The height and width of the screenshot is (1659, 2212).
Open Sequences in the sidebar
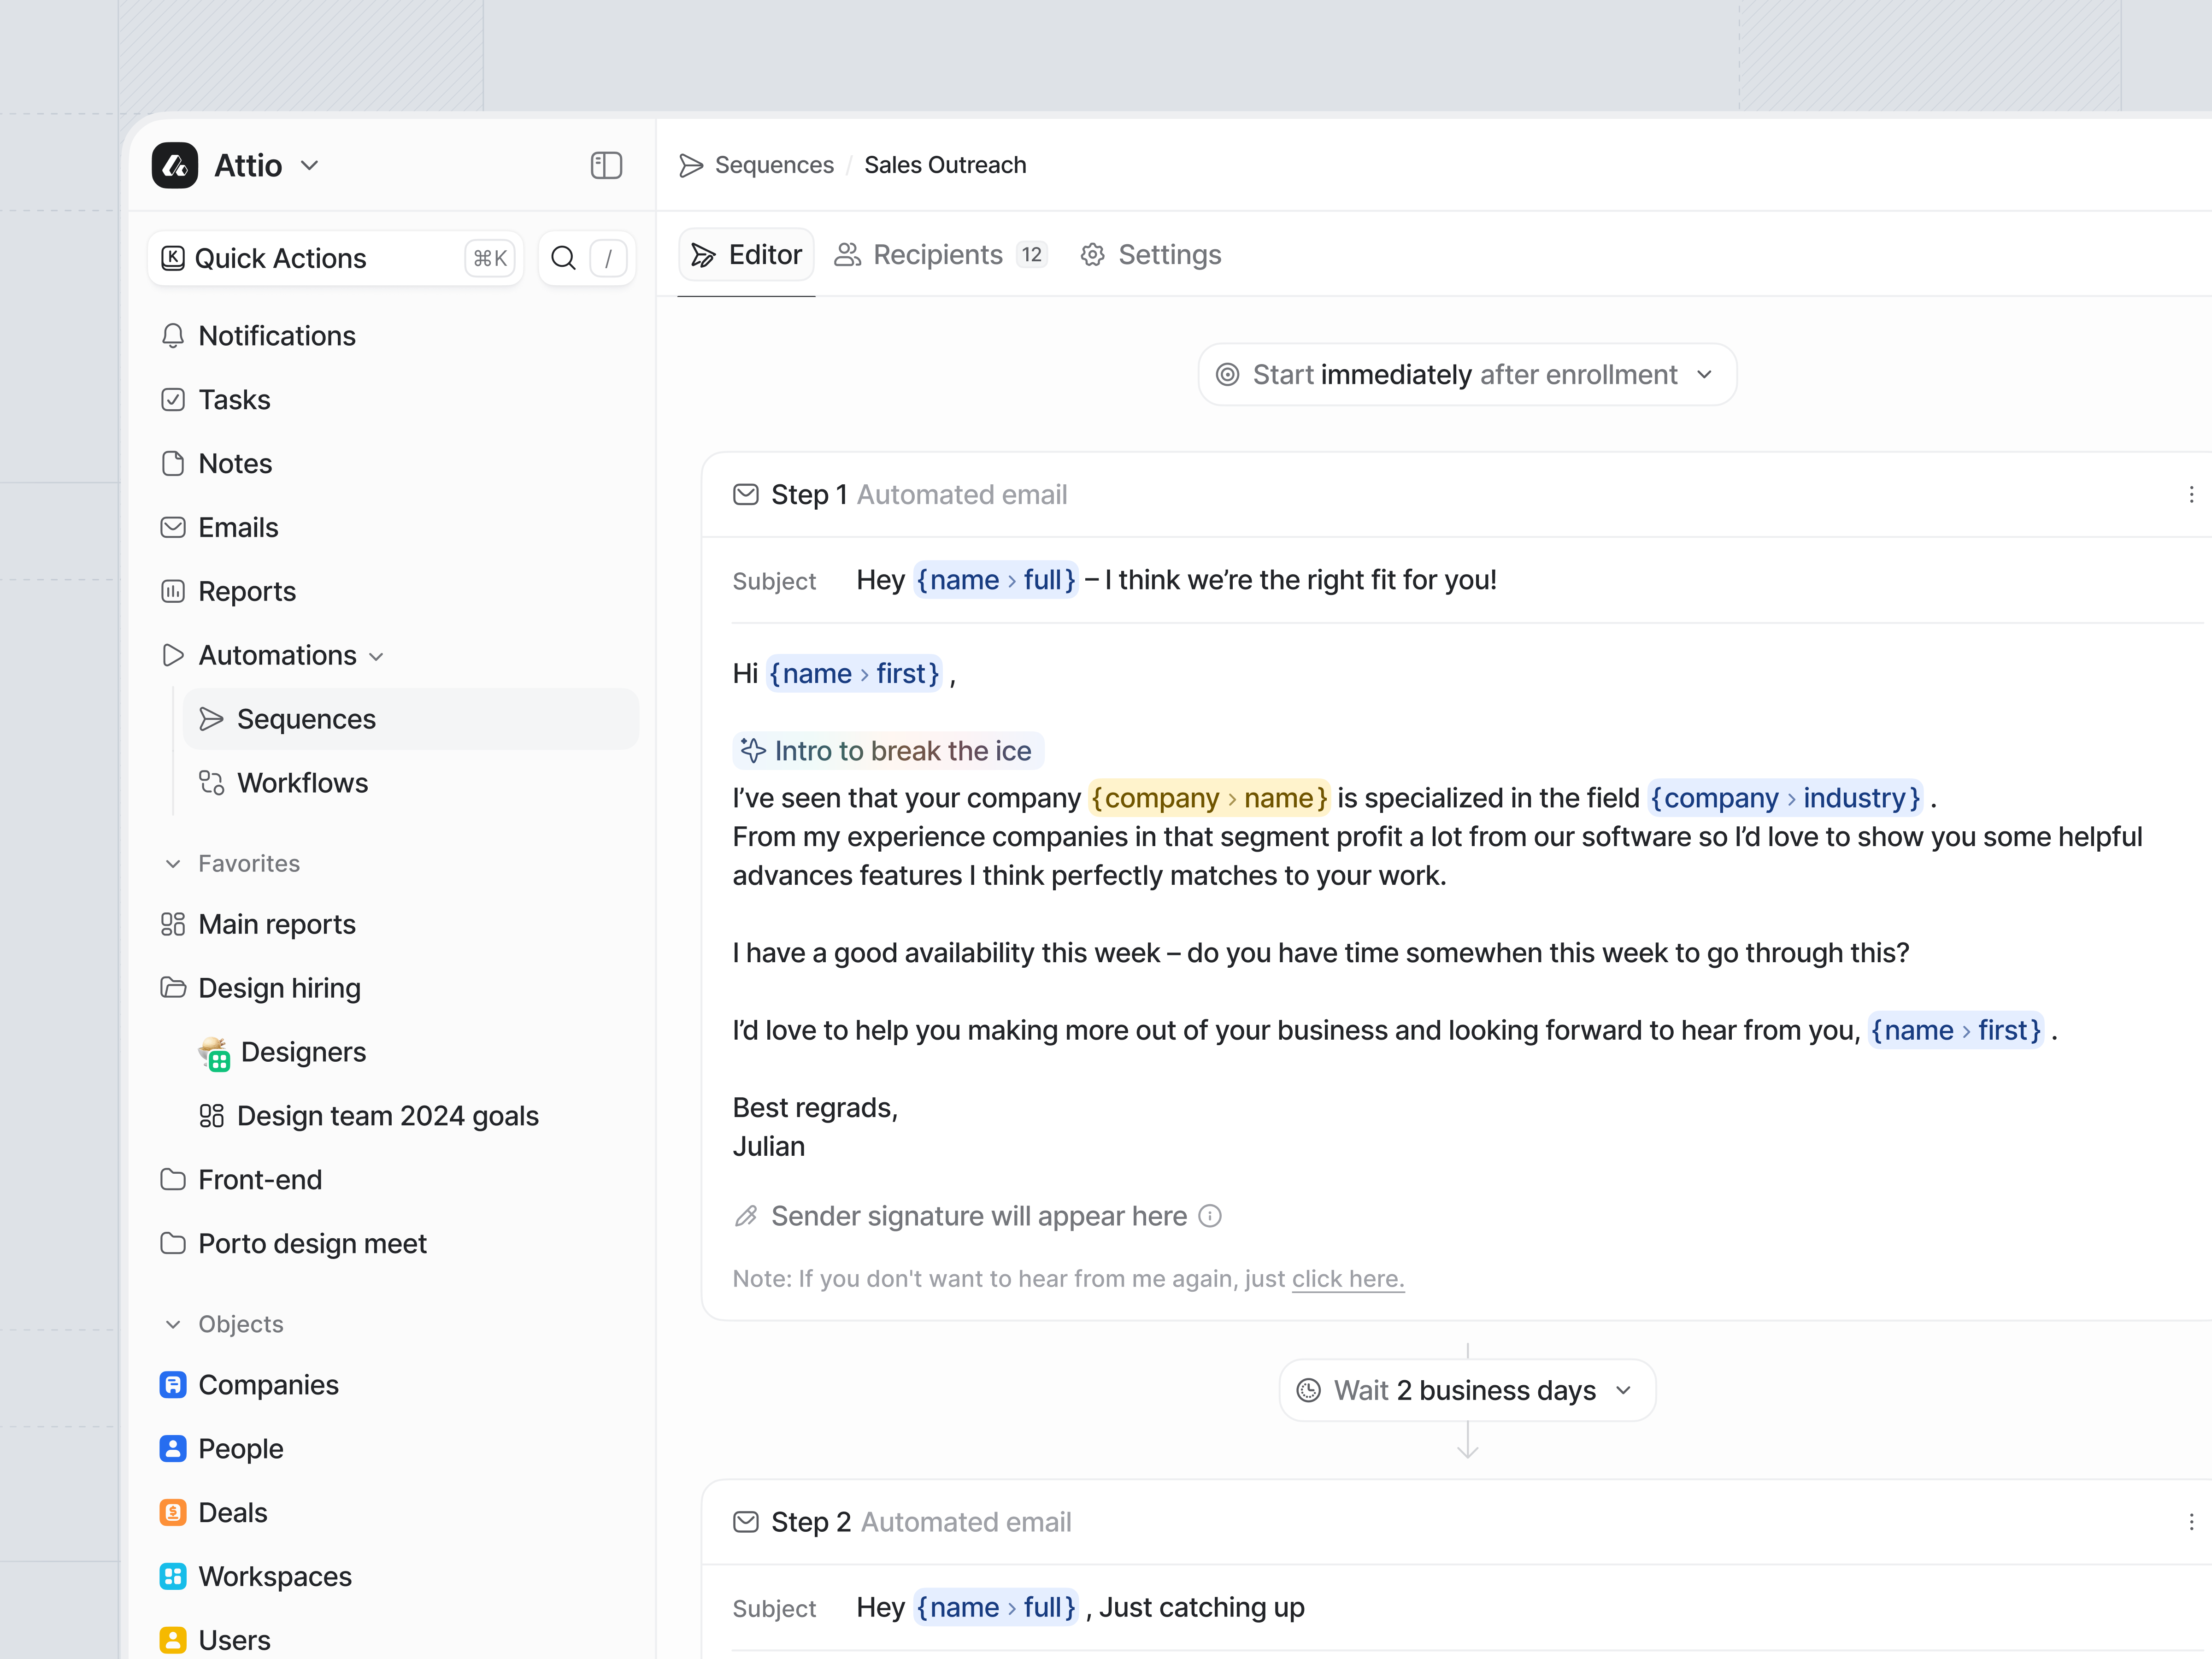pos(410,719)
